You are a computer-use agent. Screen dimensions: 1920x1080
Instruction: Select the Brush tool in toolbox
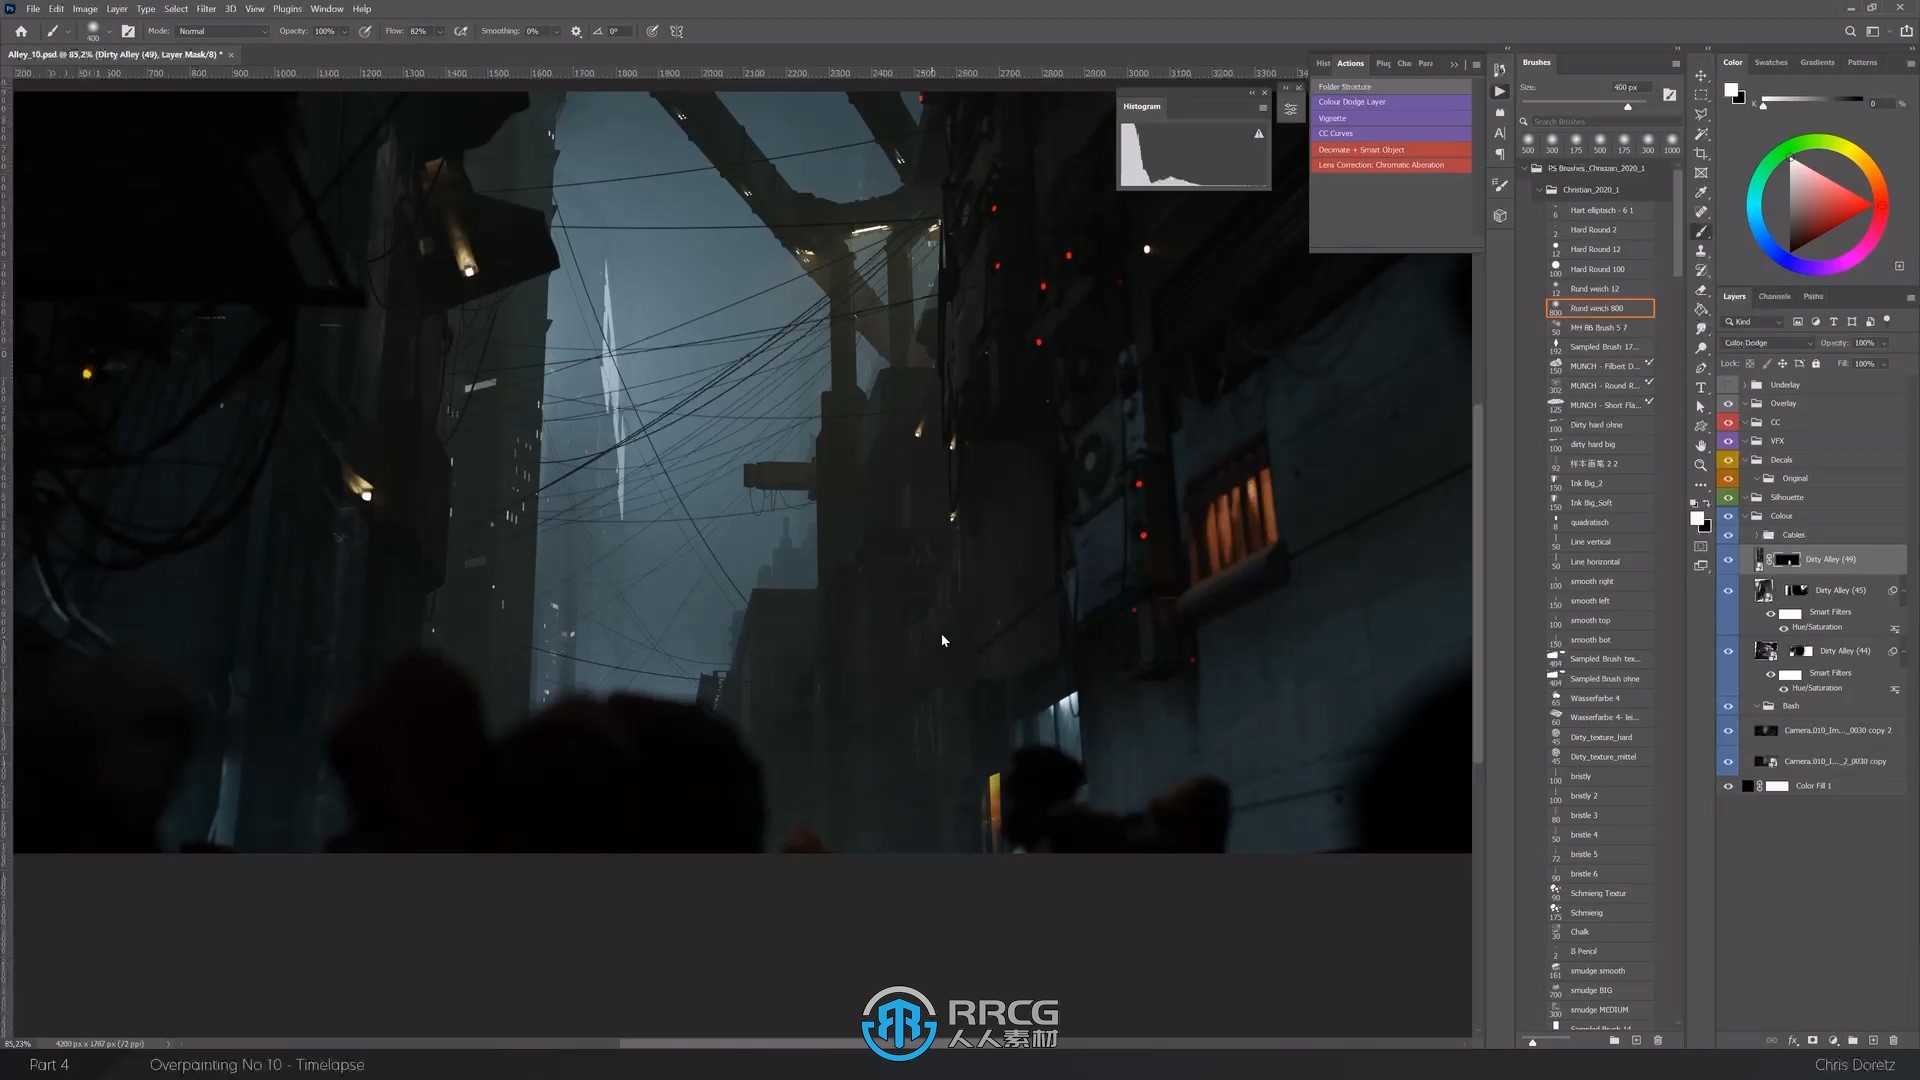(1700, 232)
